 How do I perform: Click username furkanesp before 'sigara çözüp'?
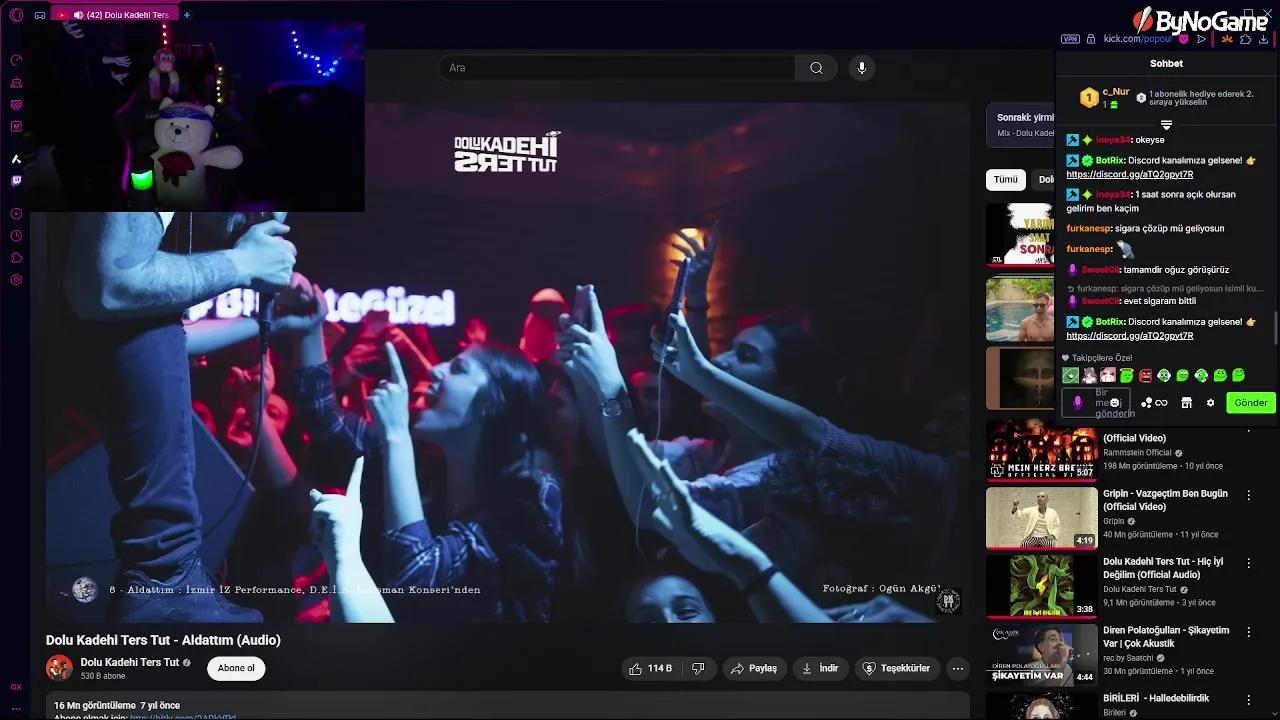point(1089,228)
